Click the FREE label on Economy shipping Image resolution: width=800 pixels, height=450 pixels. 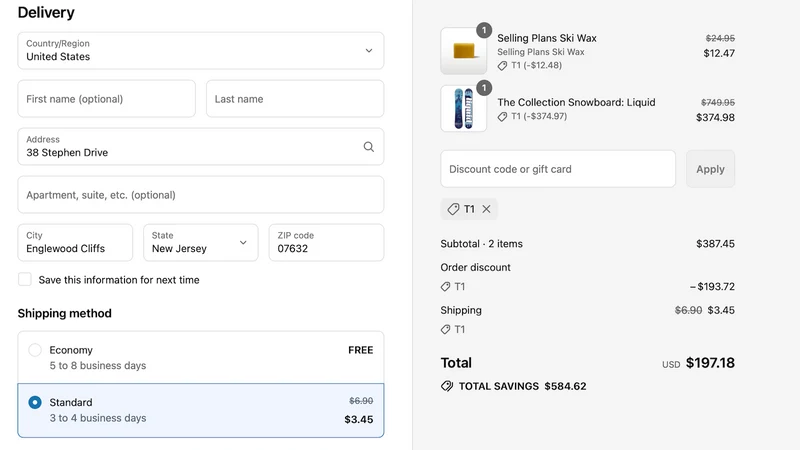(361, 350)
